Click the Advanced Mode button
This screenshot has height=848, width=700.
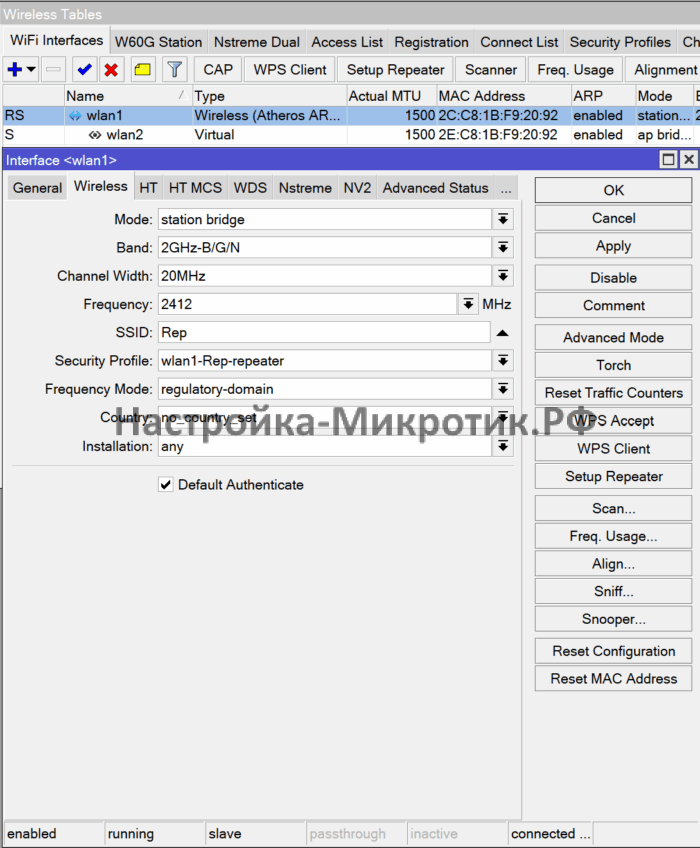tap(613, 337)
